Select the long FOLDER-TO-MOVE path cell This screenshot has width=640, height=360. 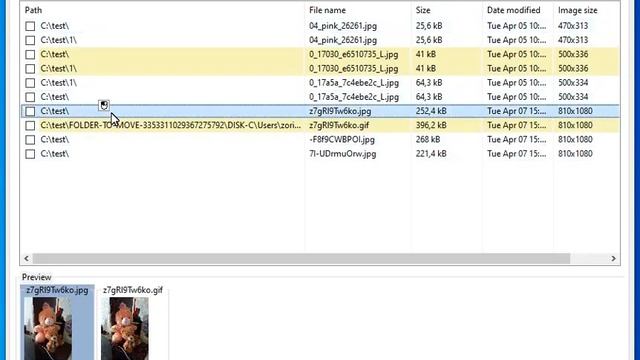[x=171, y=125]
